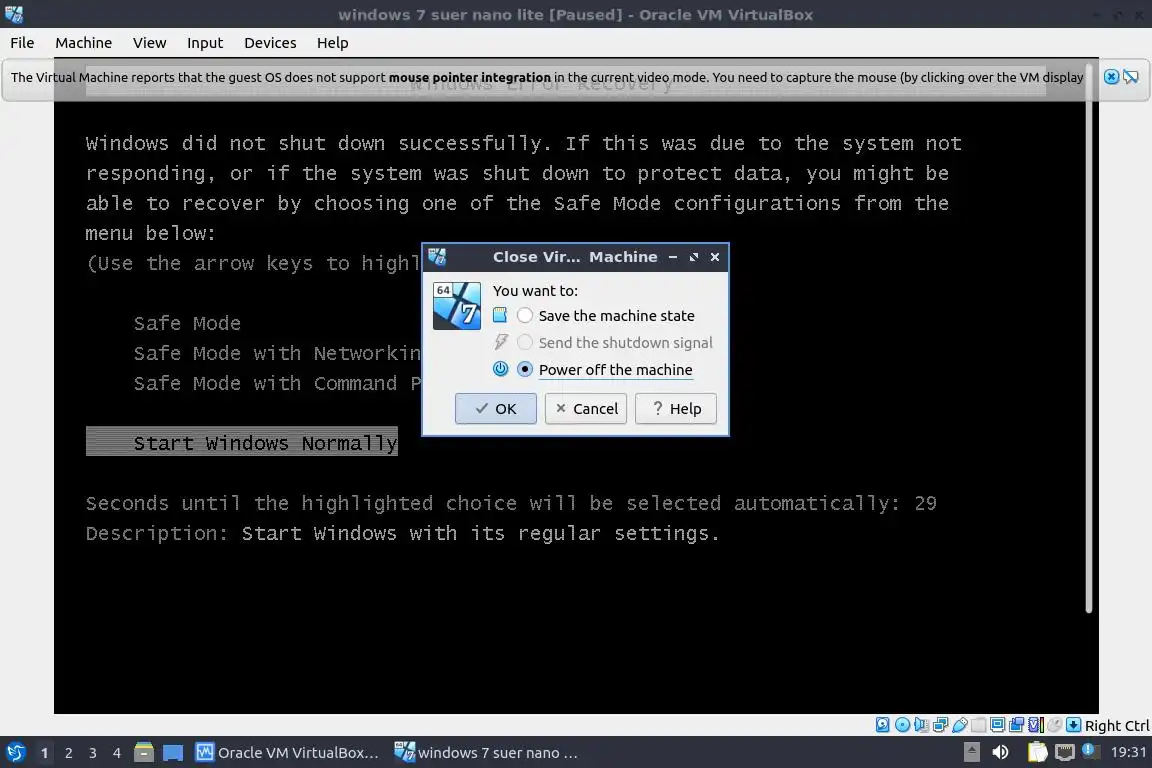Open the volume control tray icon
The height and width of the screenshot is (768, 1152).
[x=1000, y=752]
